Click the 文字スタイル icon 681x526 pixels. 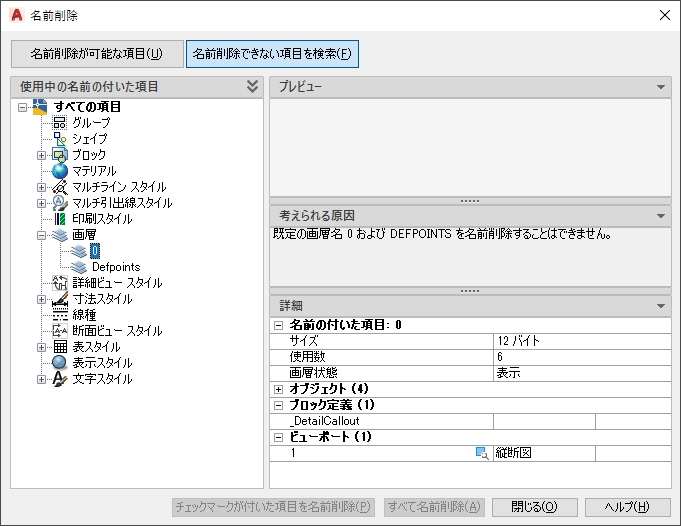pos(60,379)
